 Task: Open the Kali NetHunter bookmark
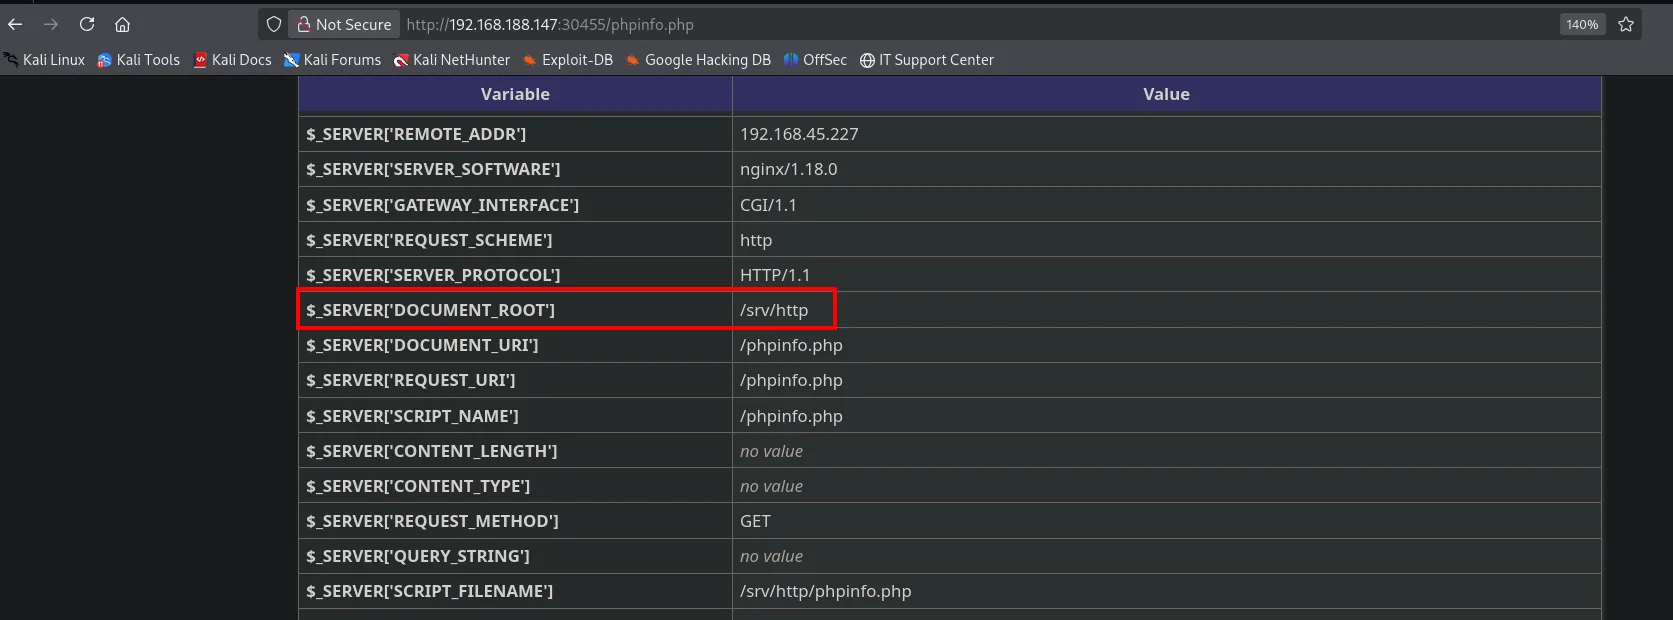451,60
